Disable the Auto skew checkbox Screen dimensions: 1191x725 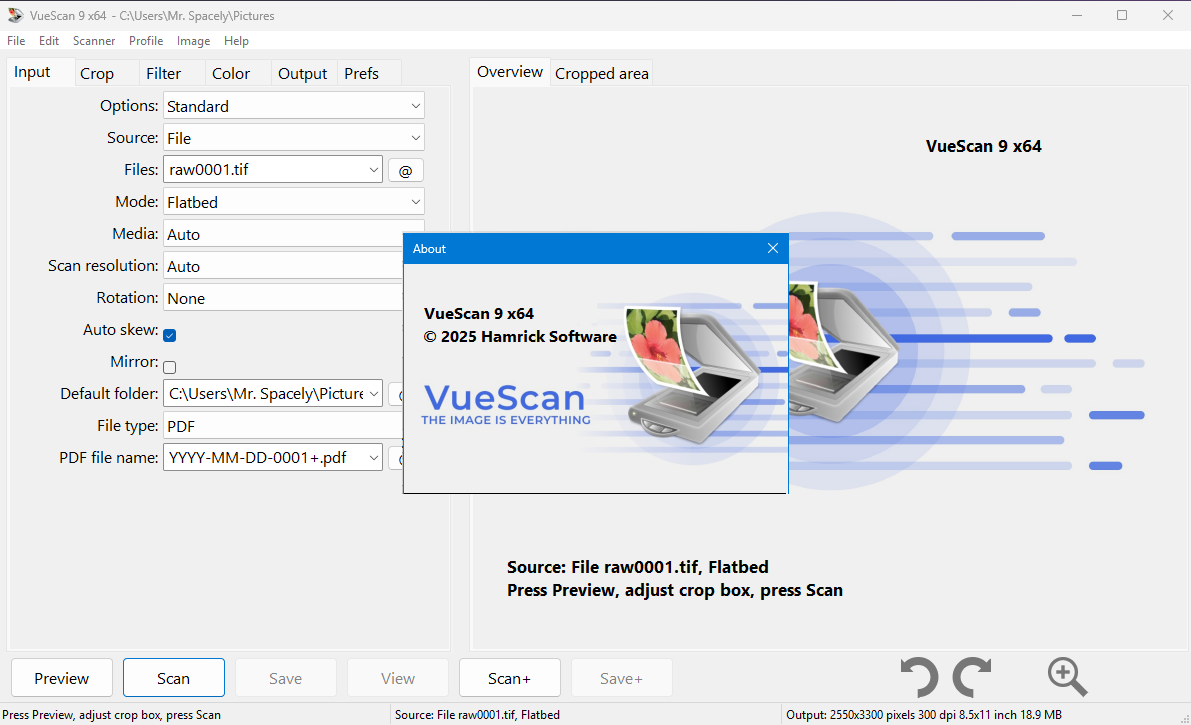click(169, 335)
